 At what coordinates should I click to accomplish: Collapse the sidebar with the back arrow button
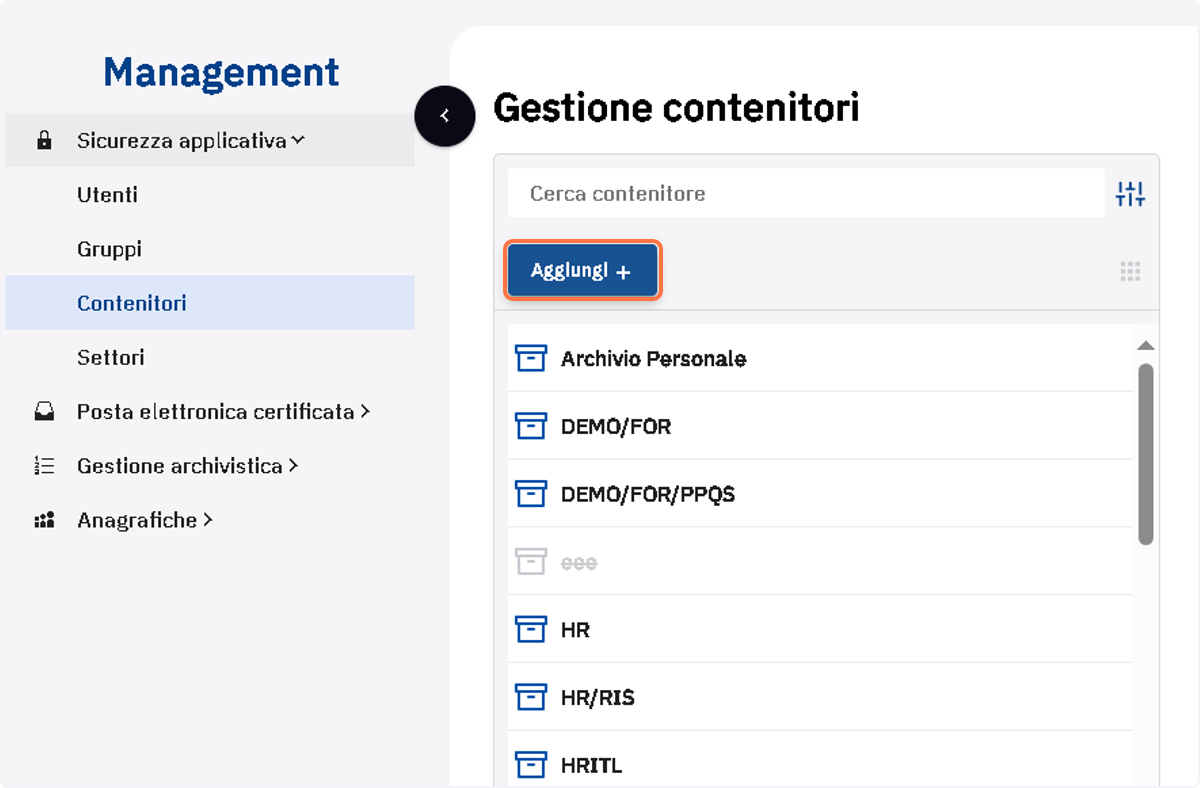(444, 116)
